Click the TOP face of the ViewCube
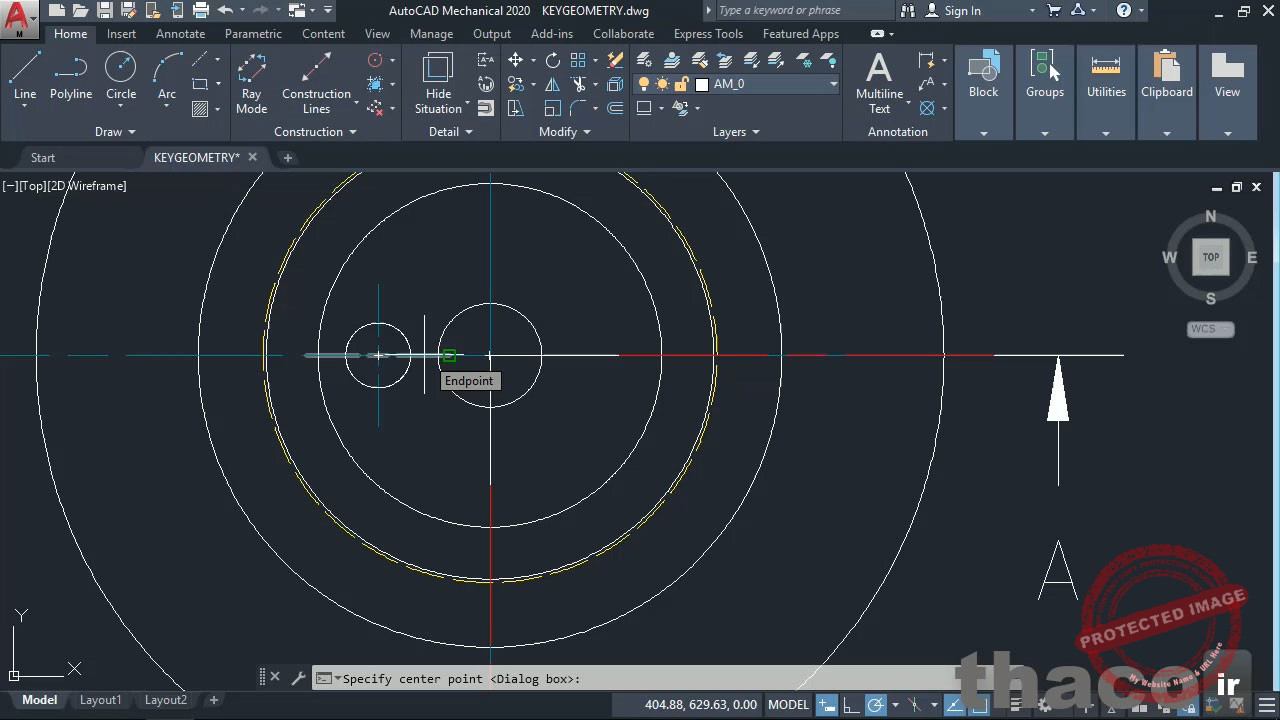Image resolution: width=1280 pixels, height=720 pixels. point(1211,257)
